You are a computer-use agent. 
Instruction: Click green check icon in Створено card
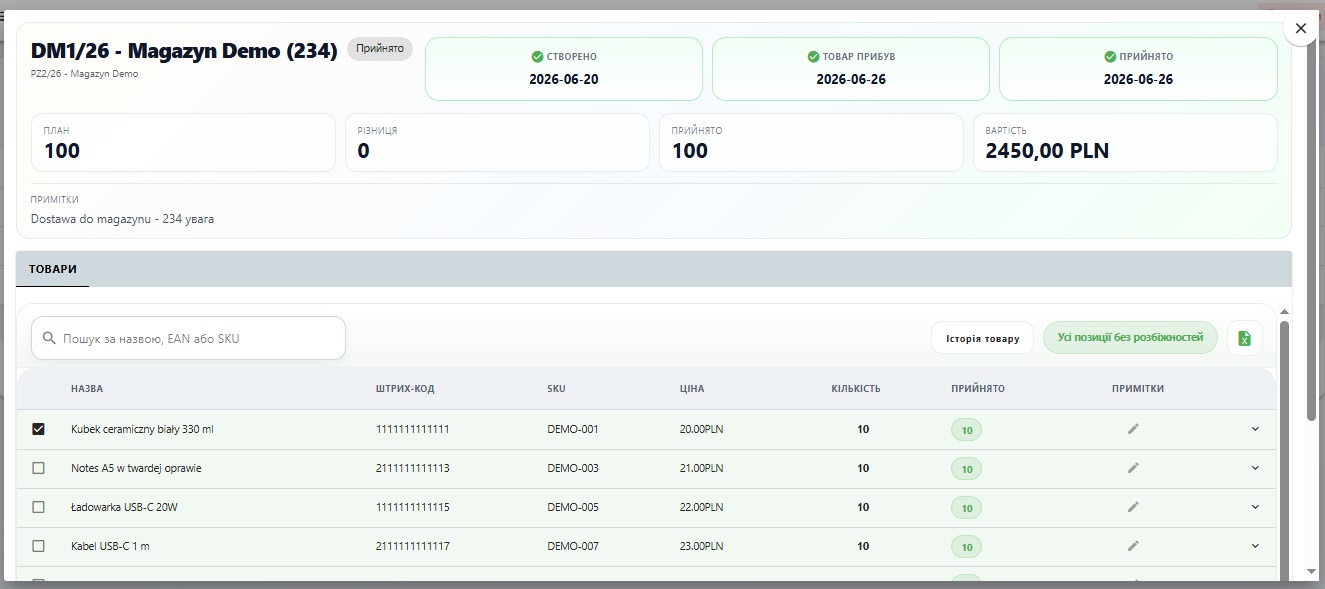[x=537, y=57]
